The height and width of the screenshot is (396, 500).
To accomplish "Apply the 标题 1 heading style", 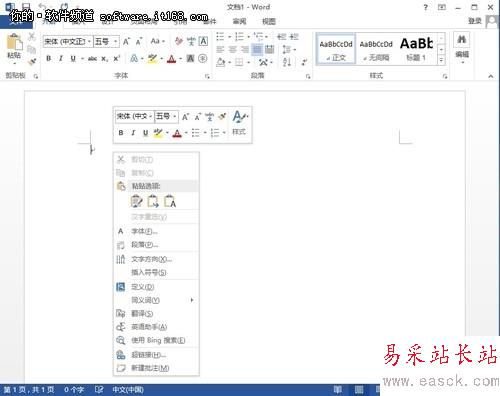I will click(x=416, y=49).
